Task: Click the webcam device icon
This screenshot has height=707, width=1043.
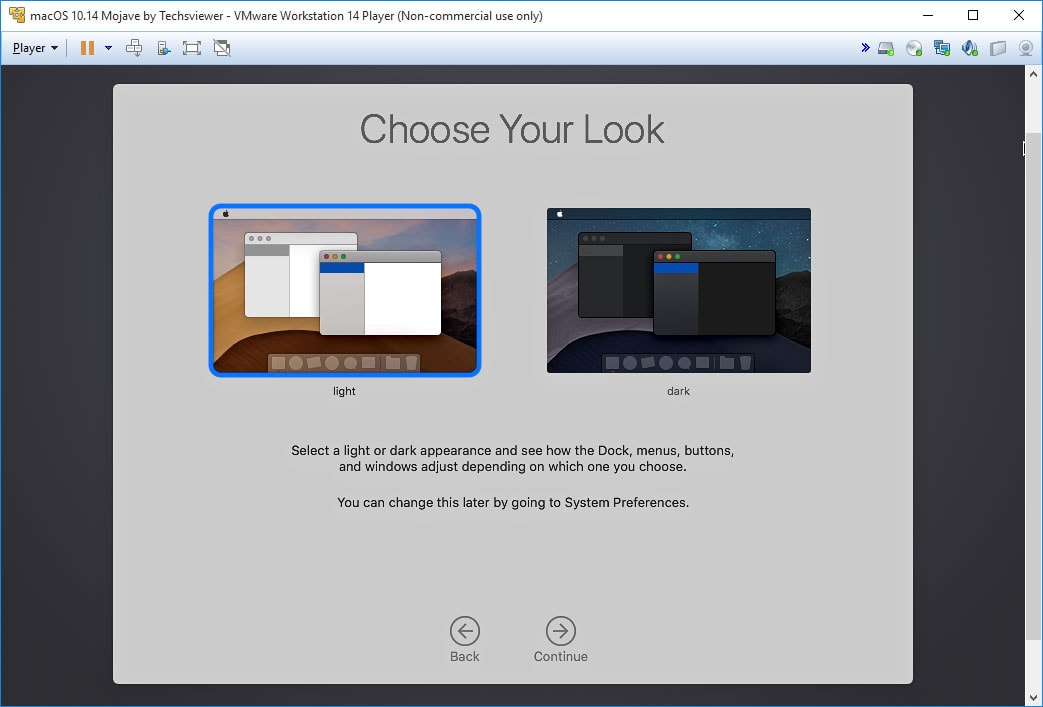Action: pos(1026,48)
